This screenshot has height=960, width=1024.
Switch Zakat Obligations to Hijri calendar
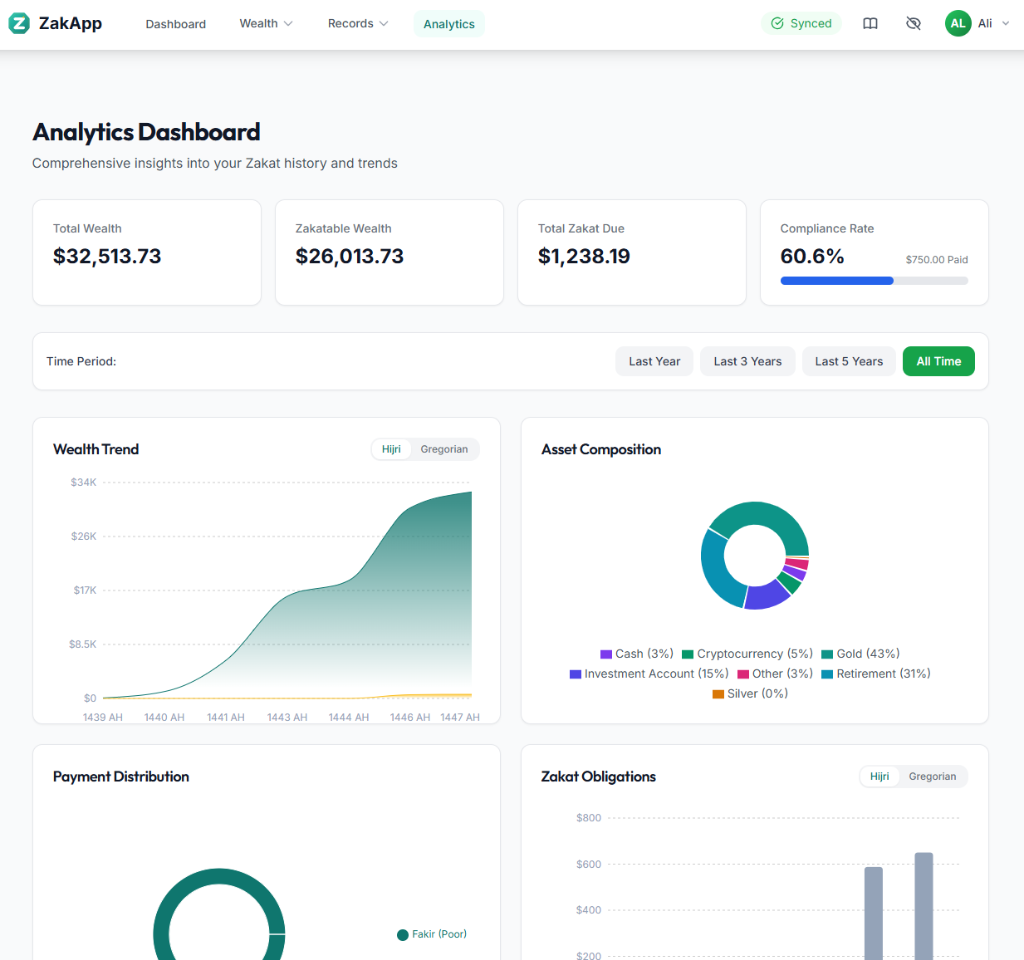tap(878, 776)
